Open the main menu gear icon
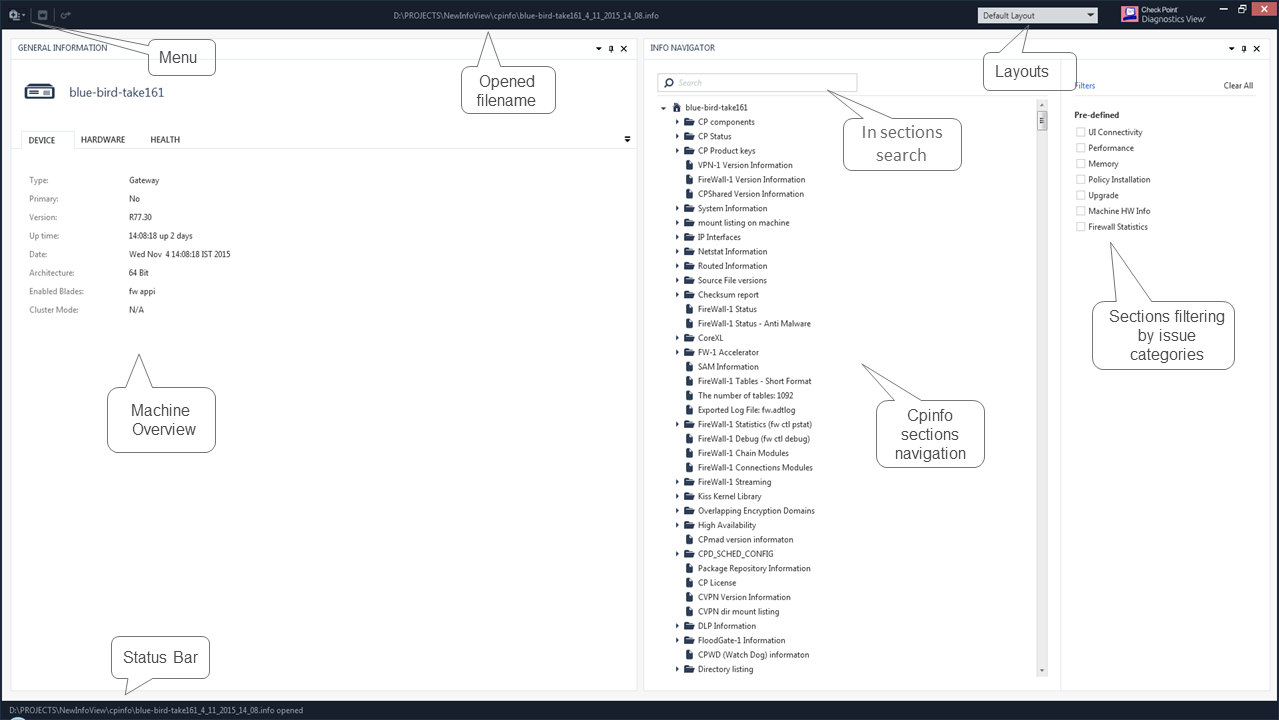This screenshot has height=720, width=1279. click(15, 15)
